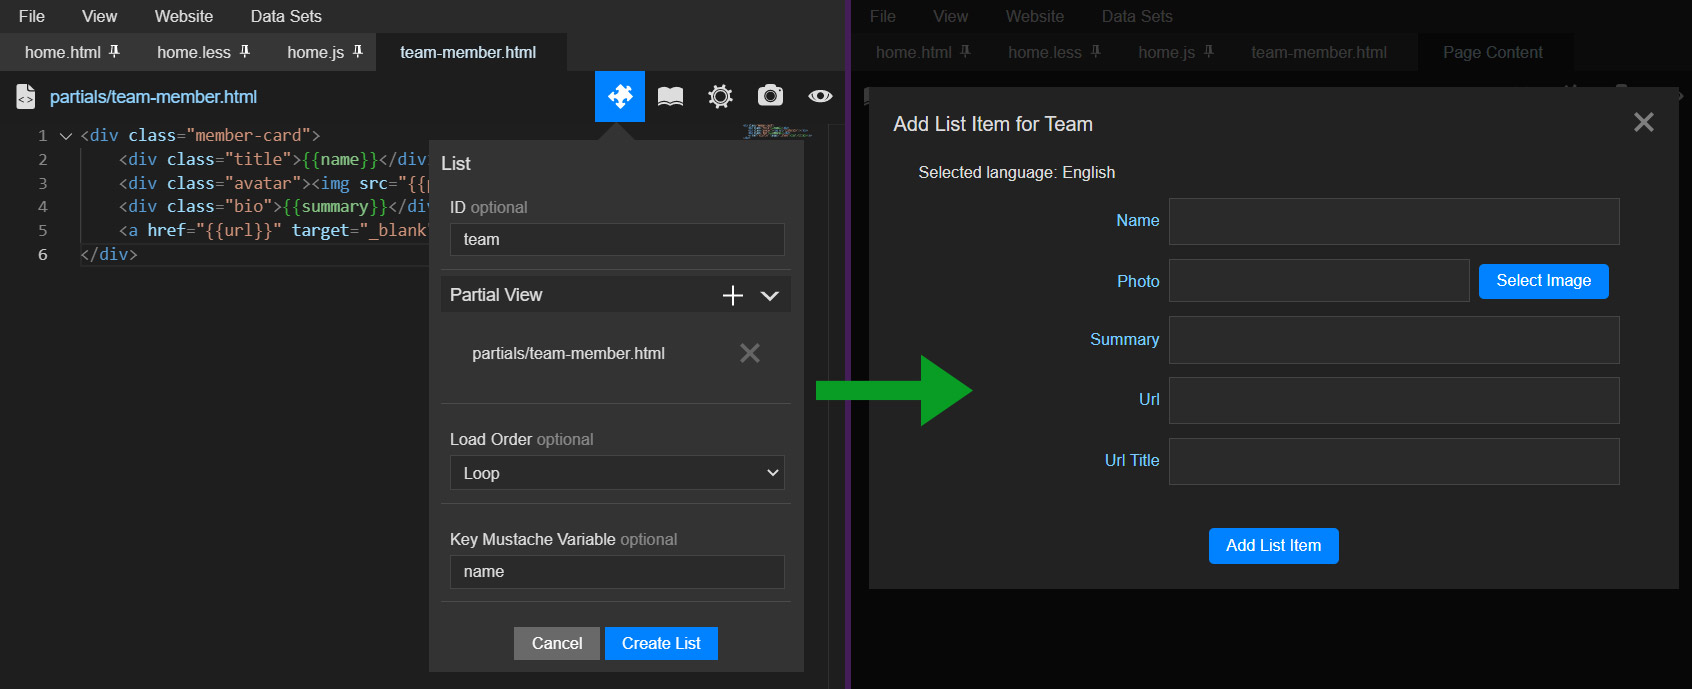Toggle the eye preview icon

point(820,96)
